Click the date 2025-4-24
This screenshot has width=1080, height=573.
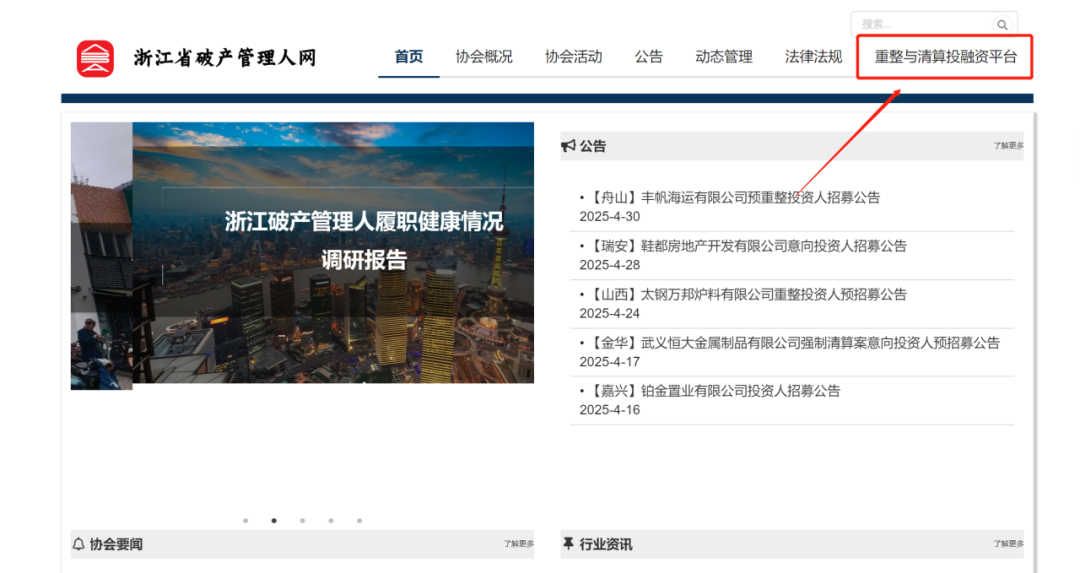tap(610, 313)
